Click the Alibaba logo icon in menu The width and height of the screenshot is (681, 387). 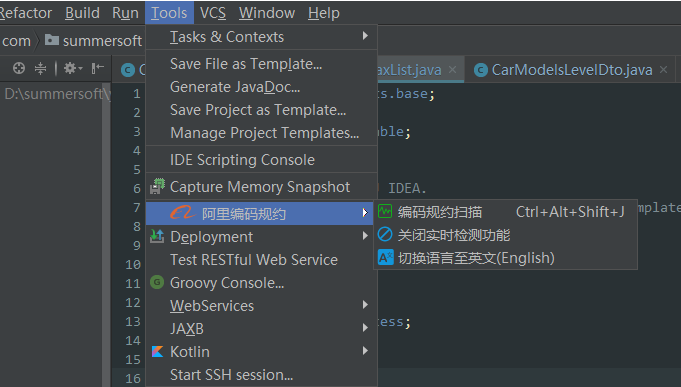click(183, 213)
